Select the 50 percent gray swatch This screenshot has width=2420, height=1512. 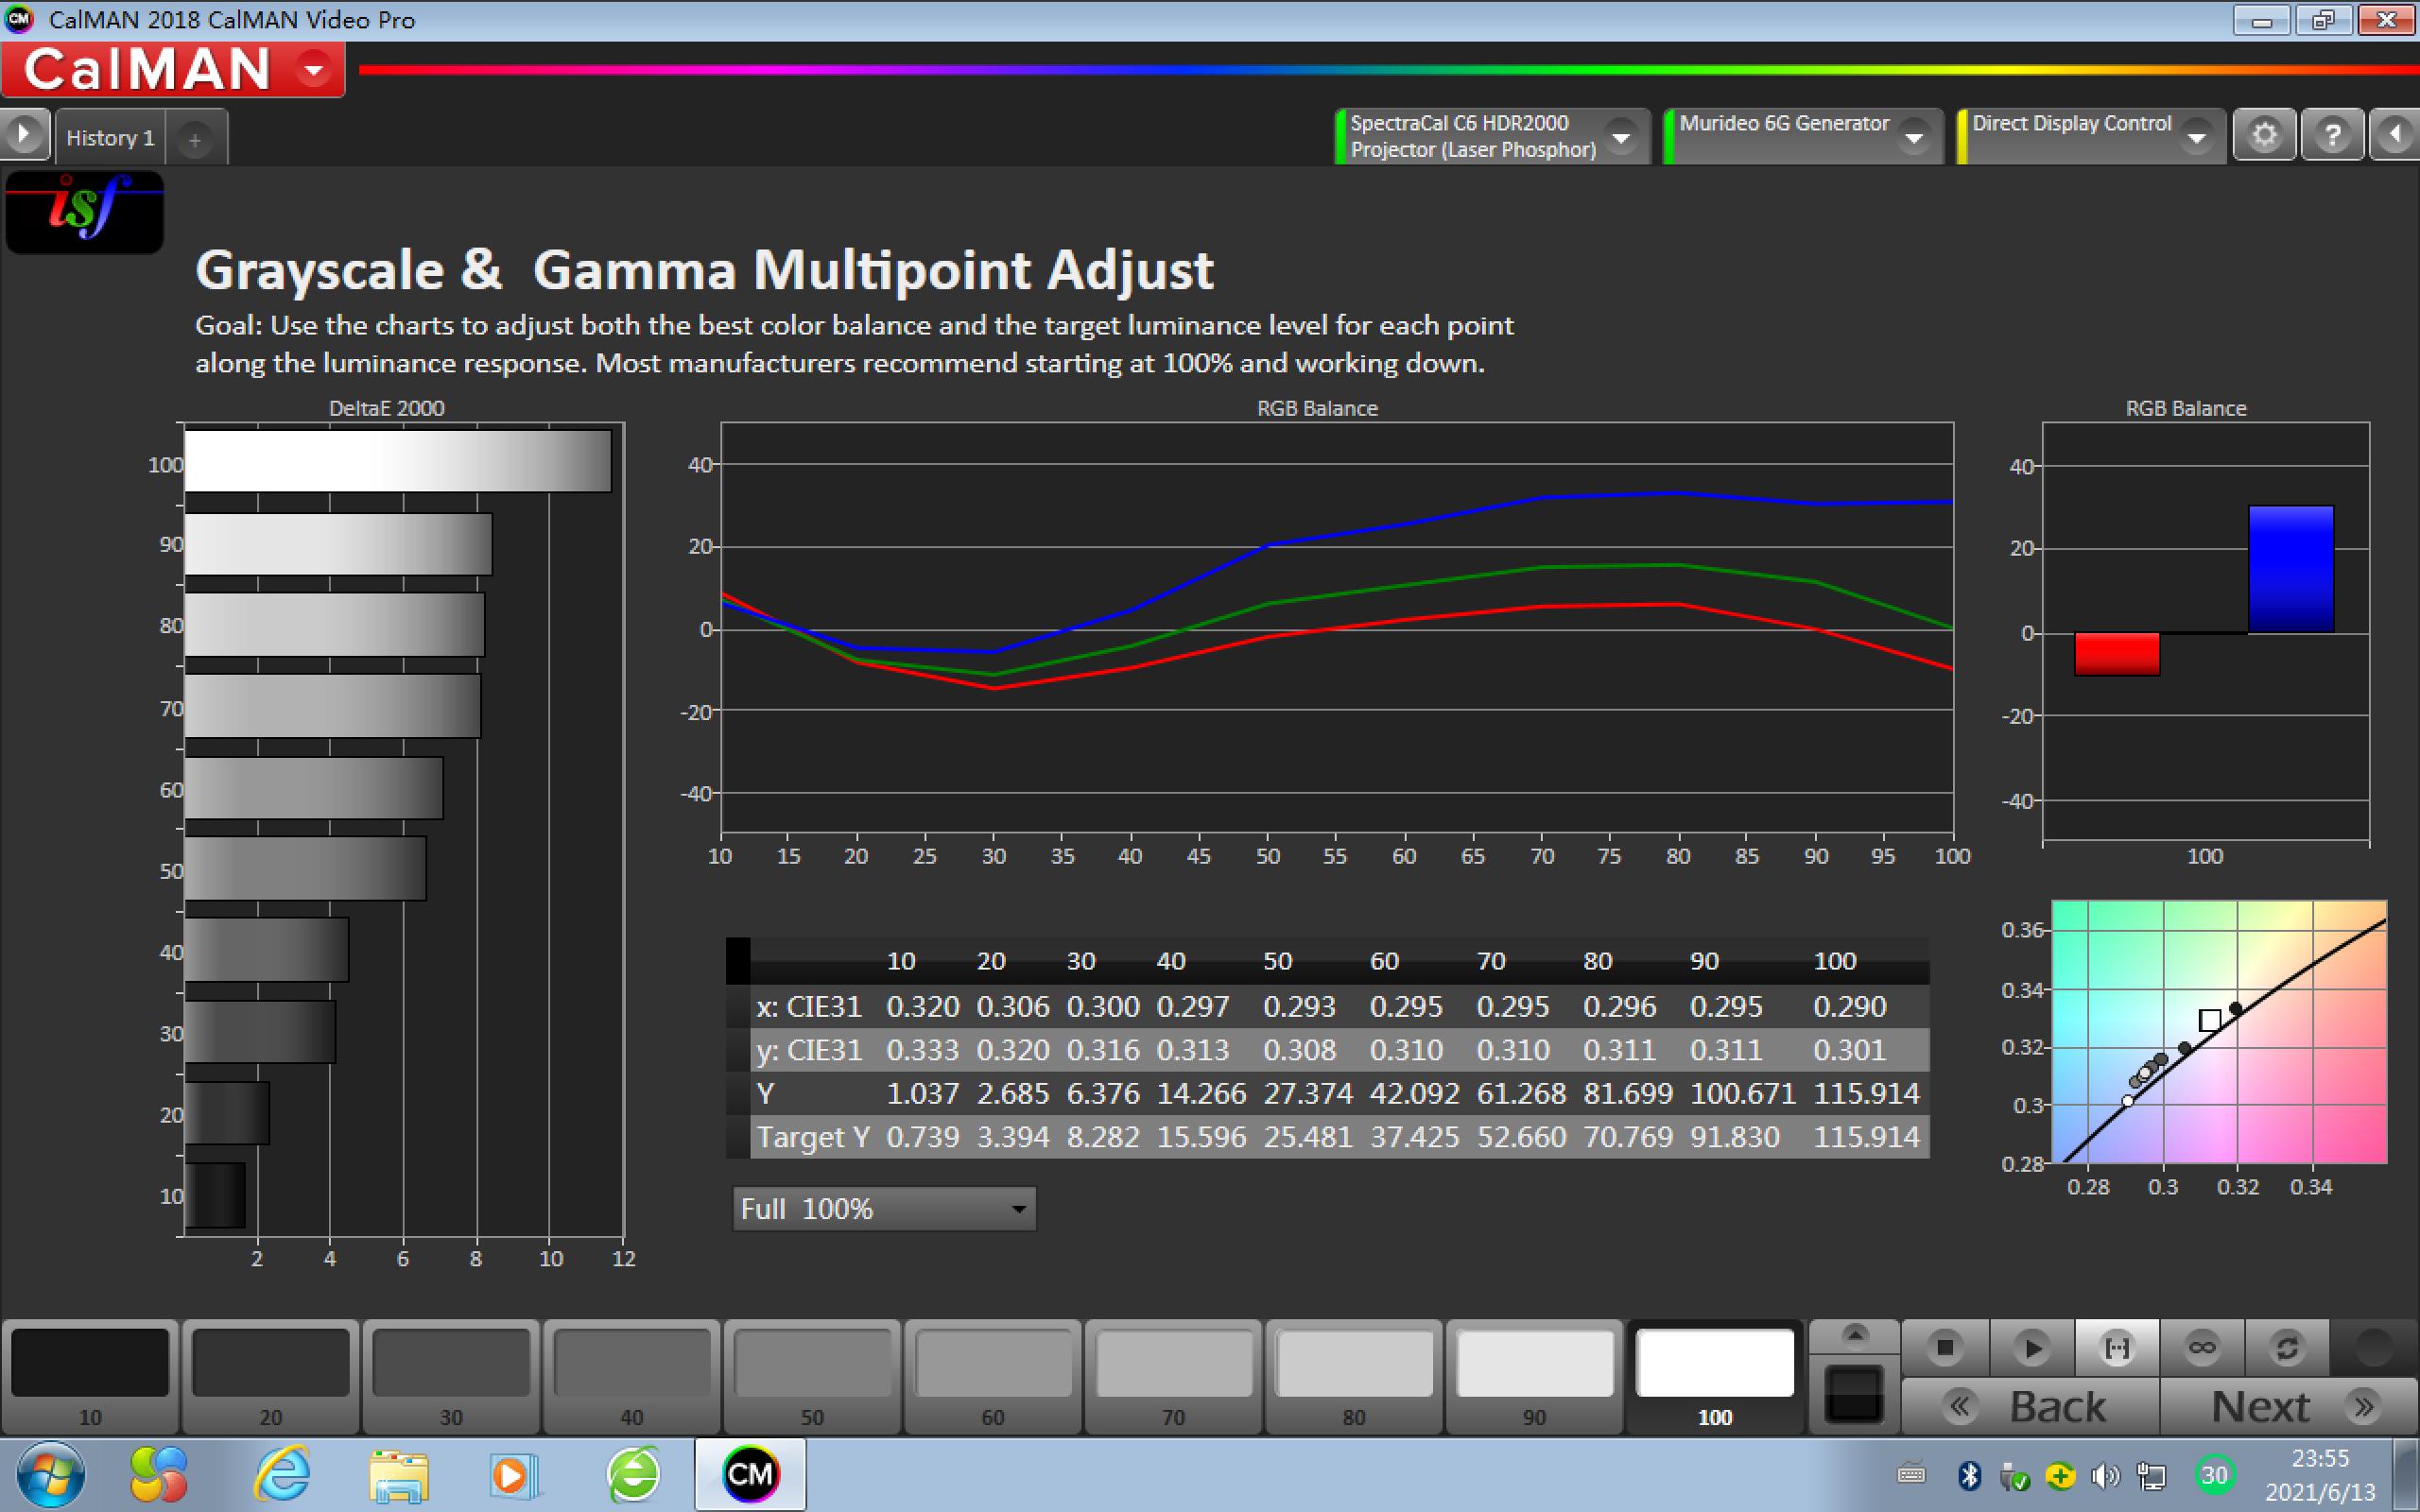(812, 1365)
